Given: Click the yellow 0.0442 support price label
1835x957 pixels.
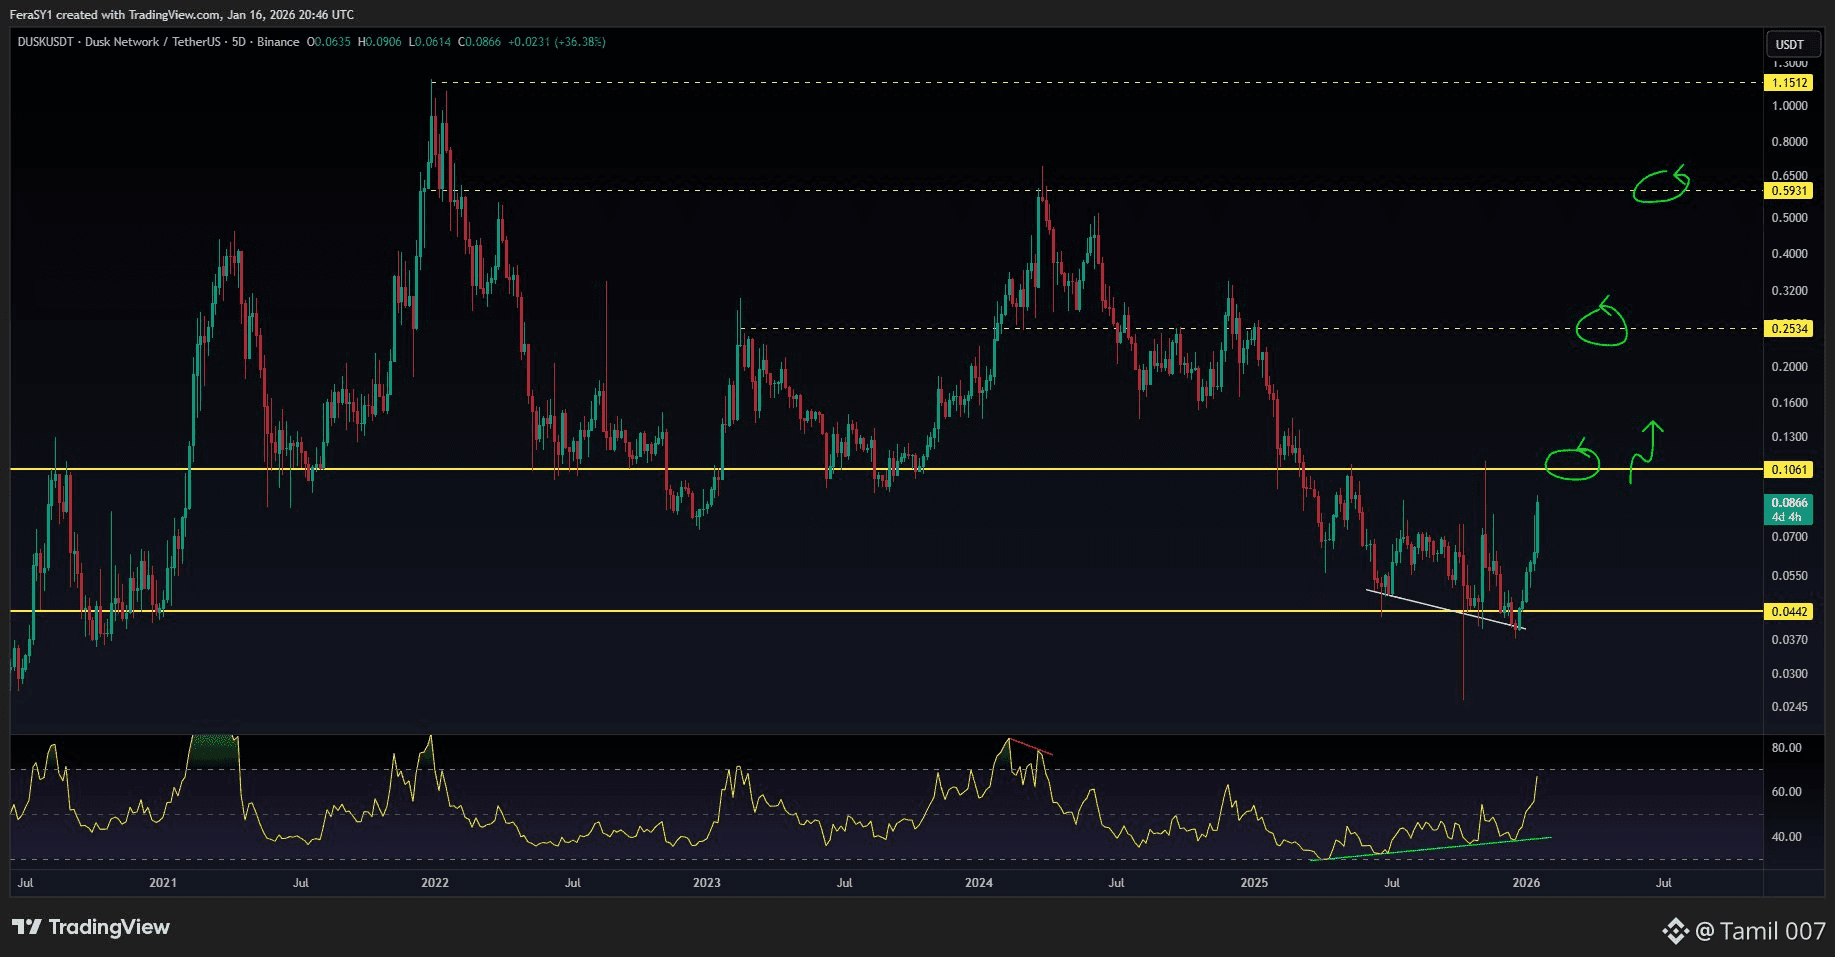Looking at the screenshot, I should (x=1789, y=611).
